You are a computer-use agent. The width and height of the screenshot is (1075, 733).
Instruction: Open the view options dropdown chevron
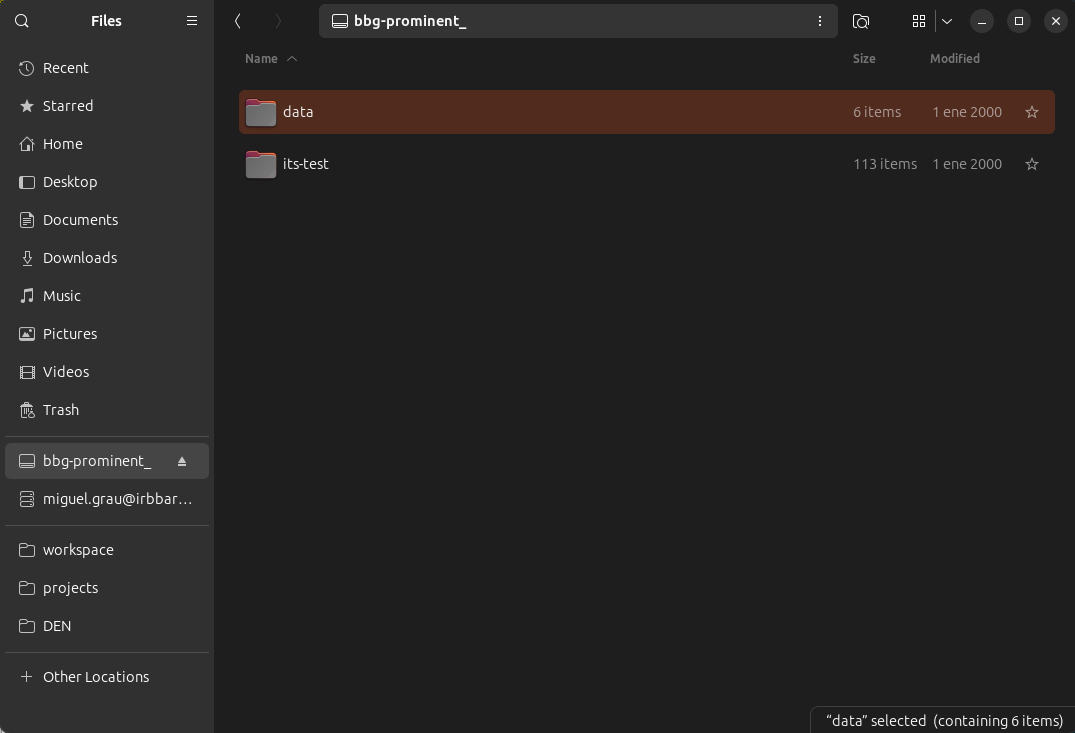(x=946, y=21)
